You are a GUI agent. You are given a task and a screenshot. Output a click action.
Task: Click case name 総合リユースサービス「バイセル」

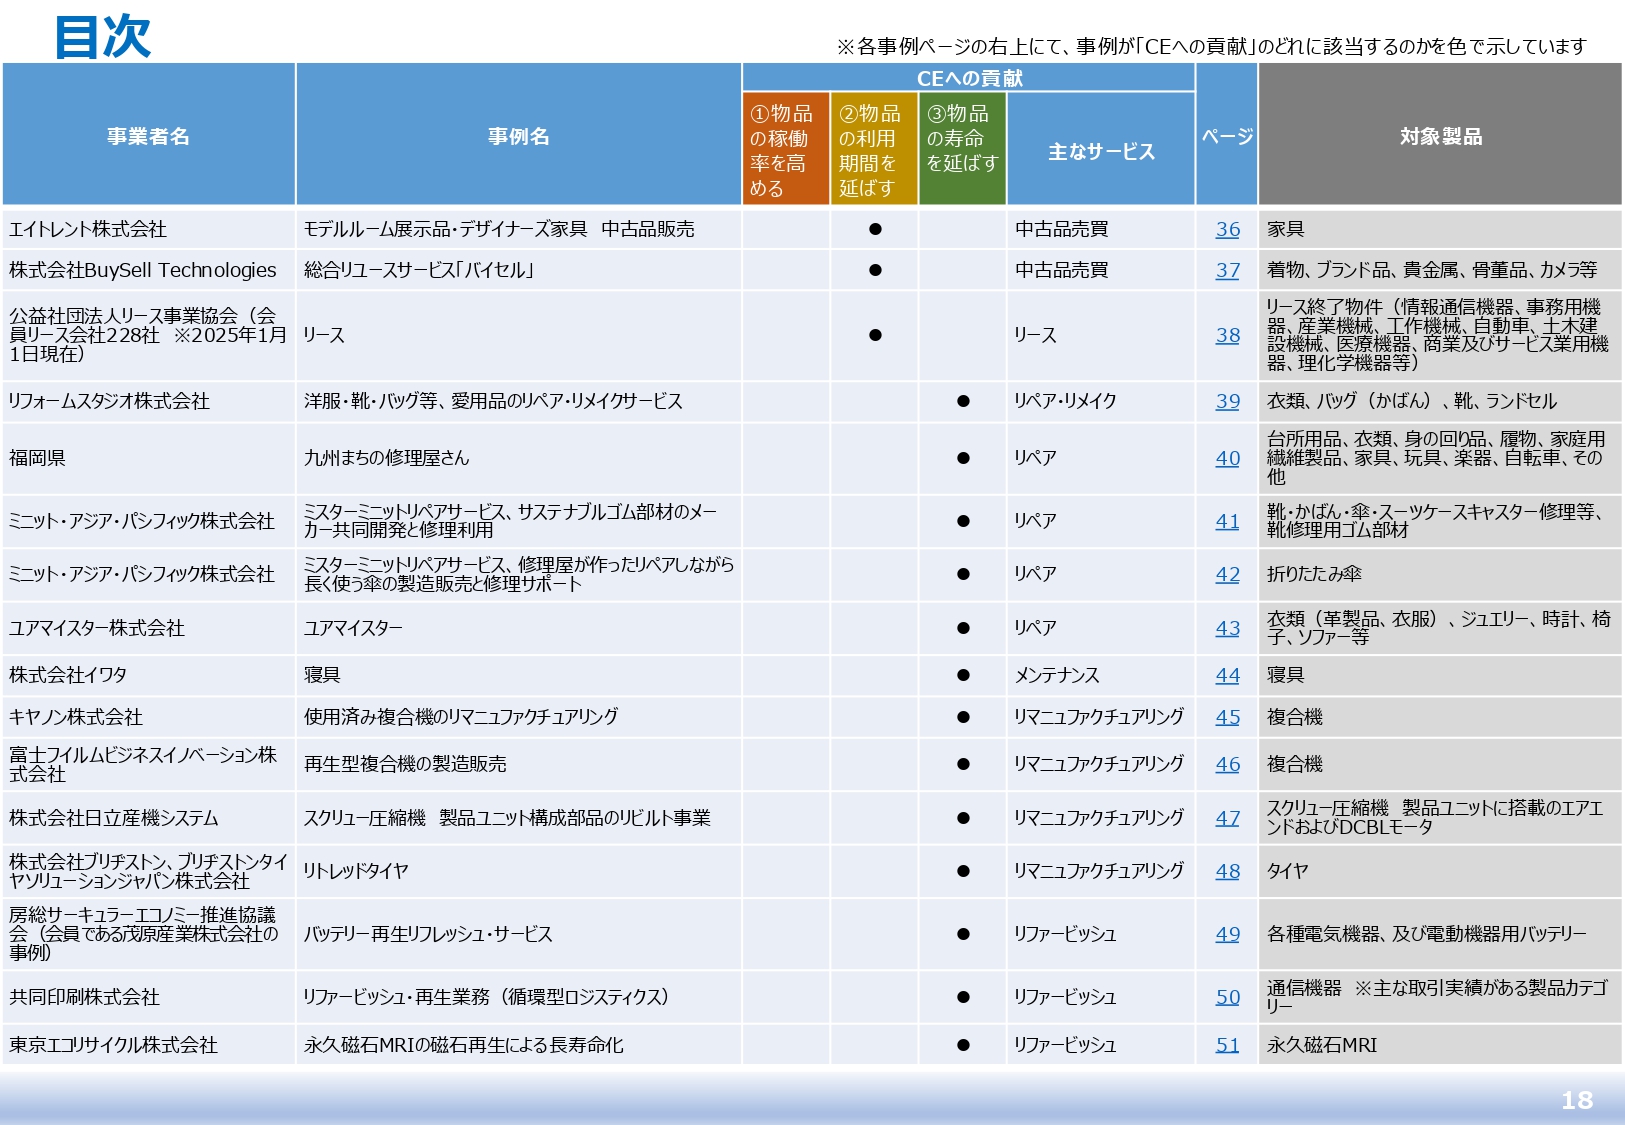click(420, 270)
